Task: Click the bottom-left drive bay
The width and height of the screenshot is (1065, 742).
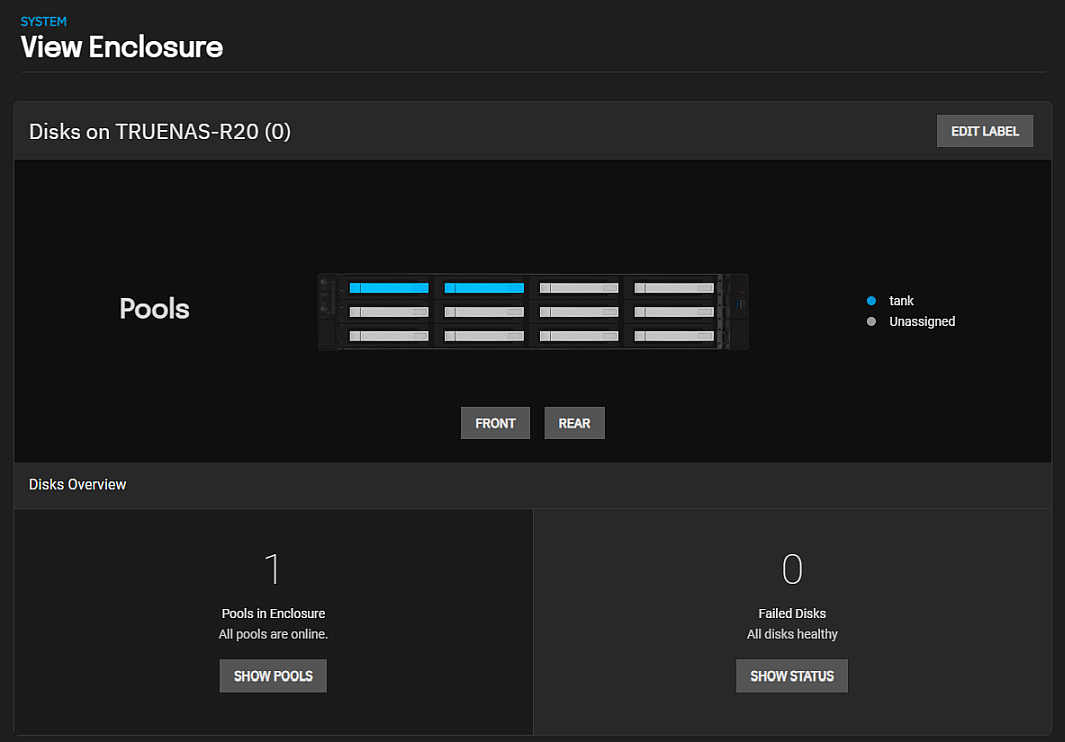Action: pos(389,336)
